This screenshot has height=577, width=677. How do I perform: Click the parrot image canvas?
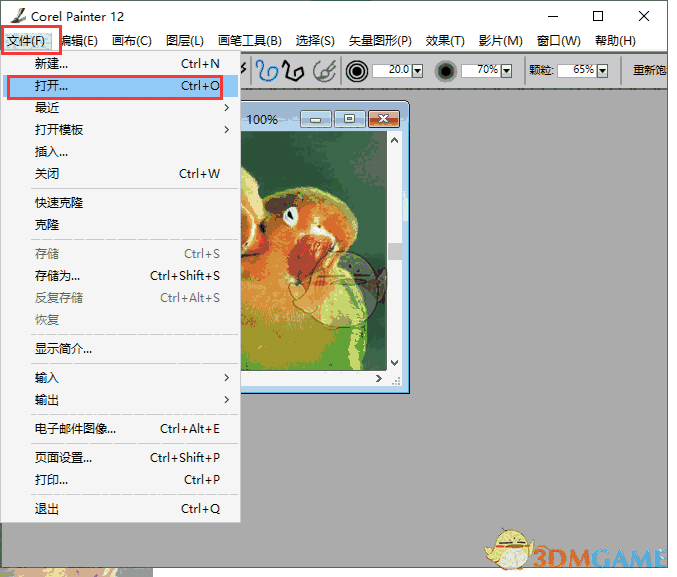314,251
